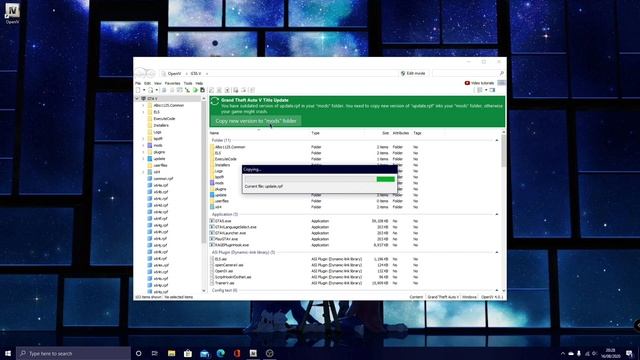
Task: Select GTA5.exe icon in file list
Action: [212, 221]
